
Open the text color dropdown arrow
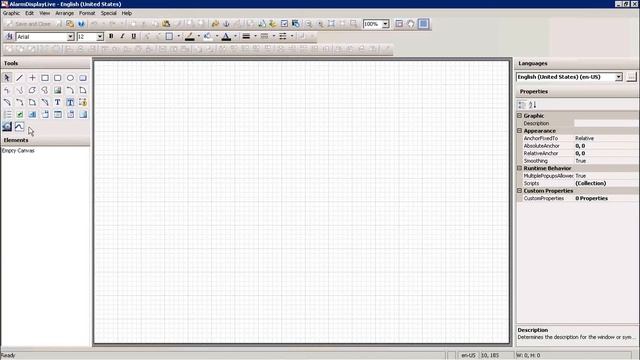click(236, 36)
